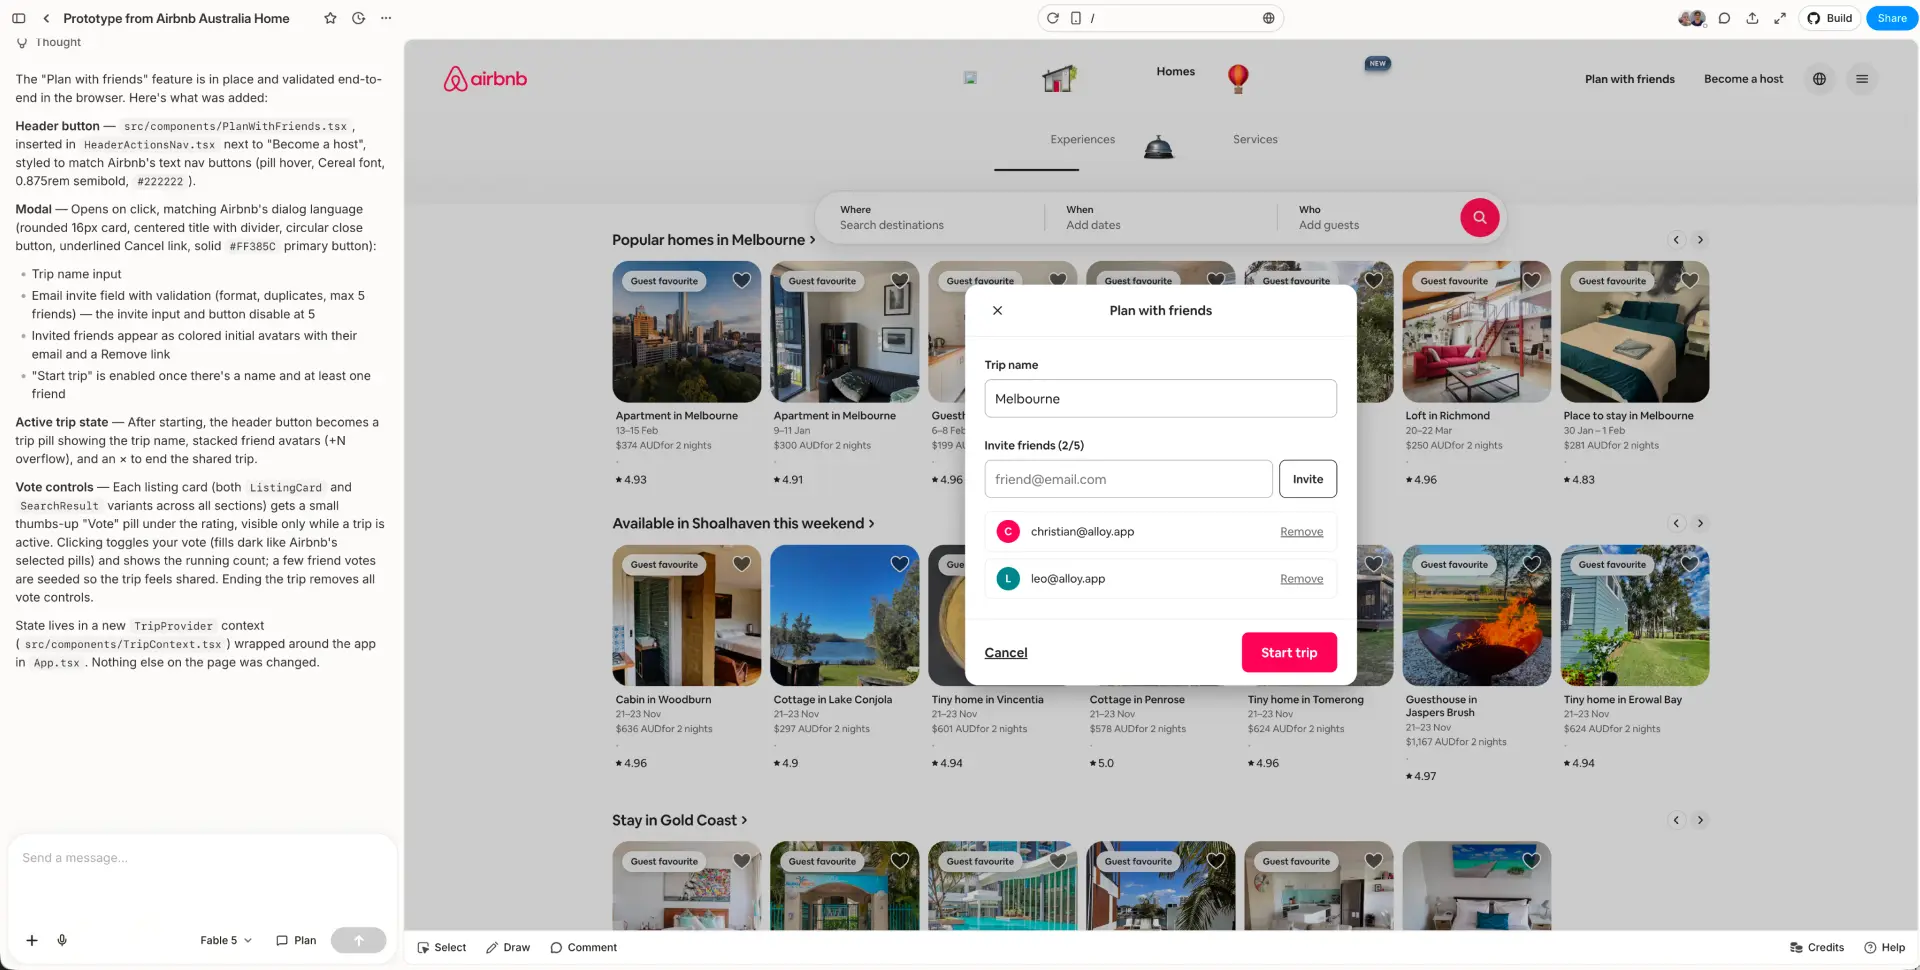
Task: Open the Who add guests field
Action: (x=1365, y=218)
